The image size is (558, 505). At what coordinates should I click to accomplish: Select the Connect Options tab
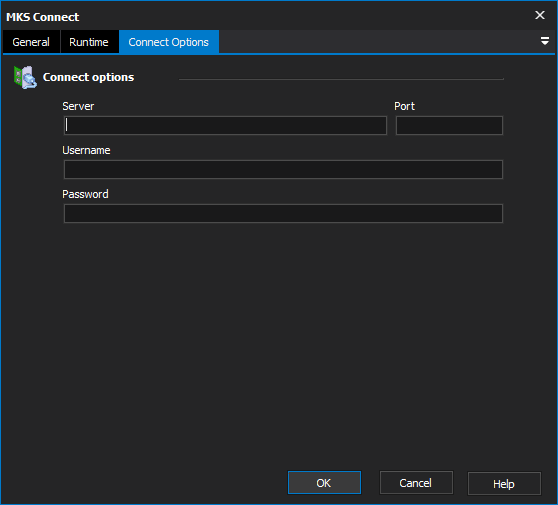pyautogui.click(x=169, y=42)
